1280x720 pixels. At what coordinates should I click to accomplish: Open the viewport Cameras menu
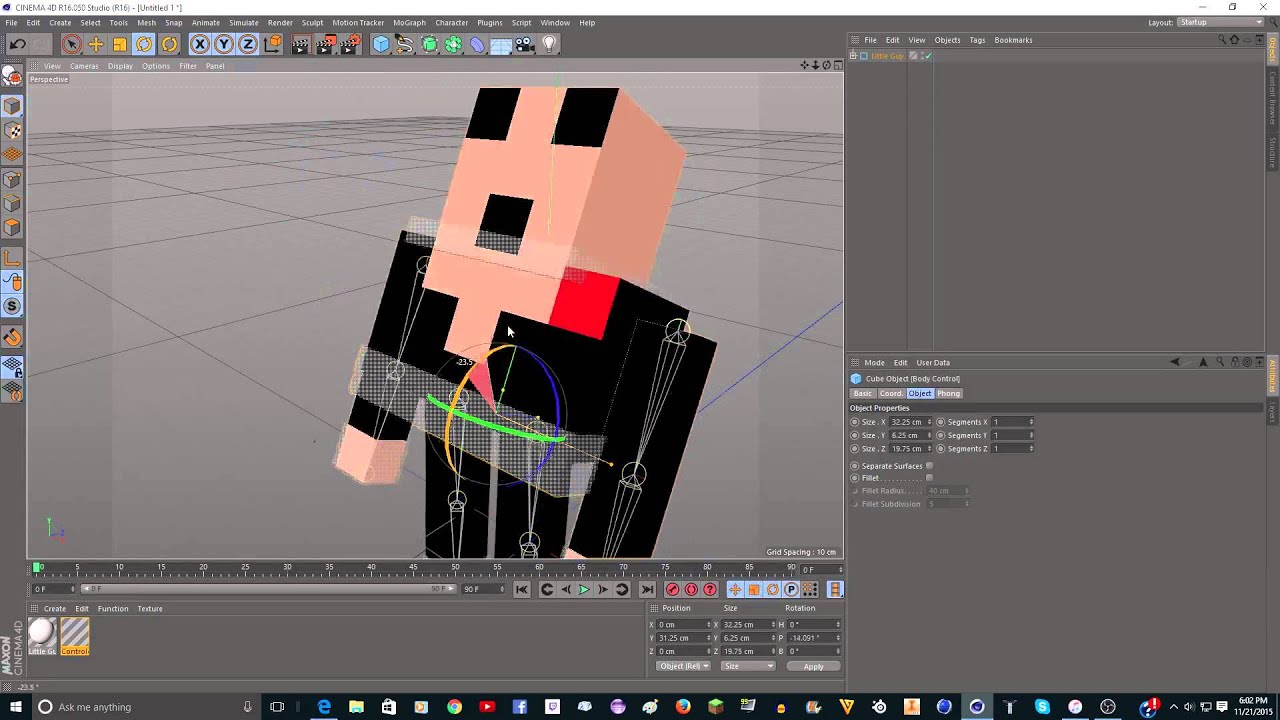tap(84, 66)
